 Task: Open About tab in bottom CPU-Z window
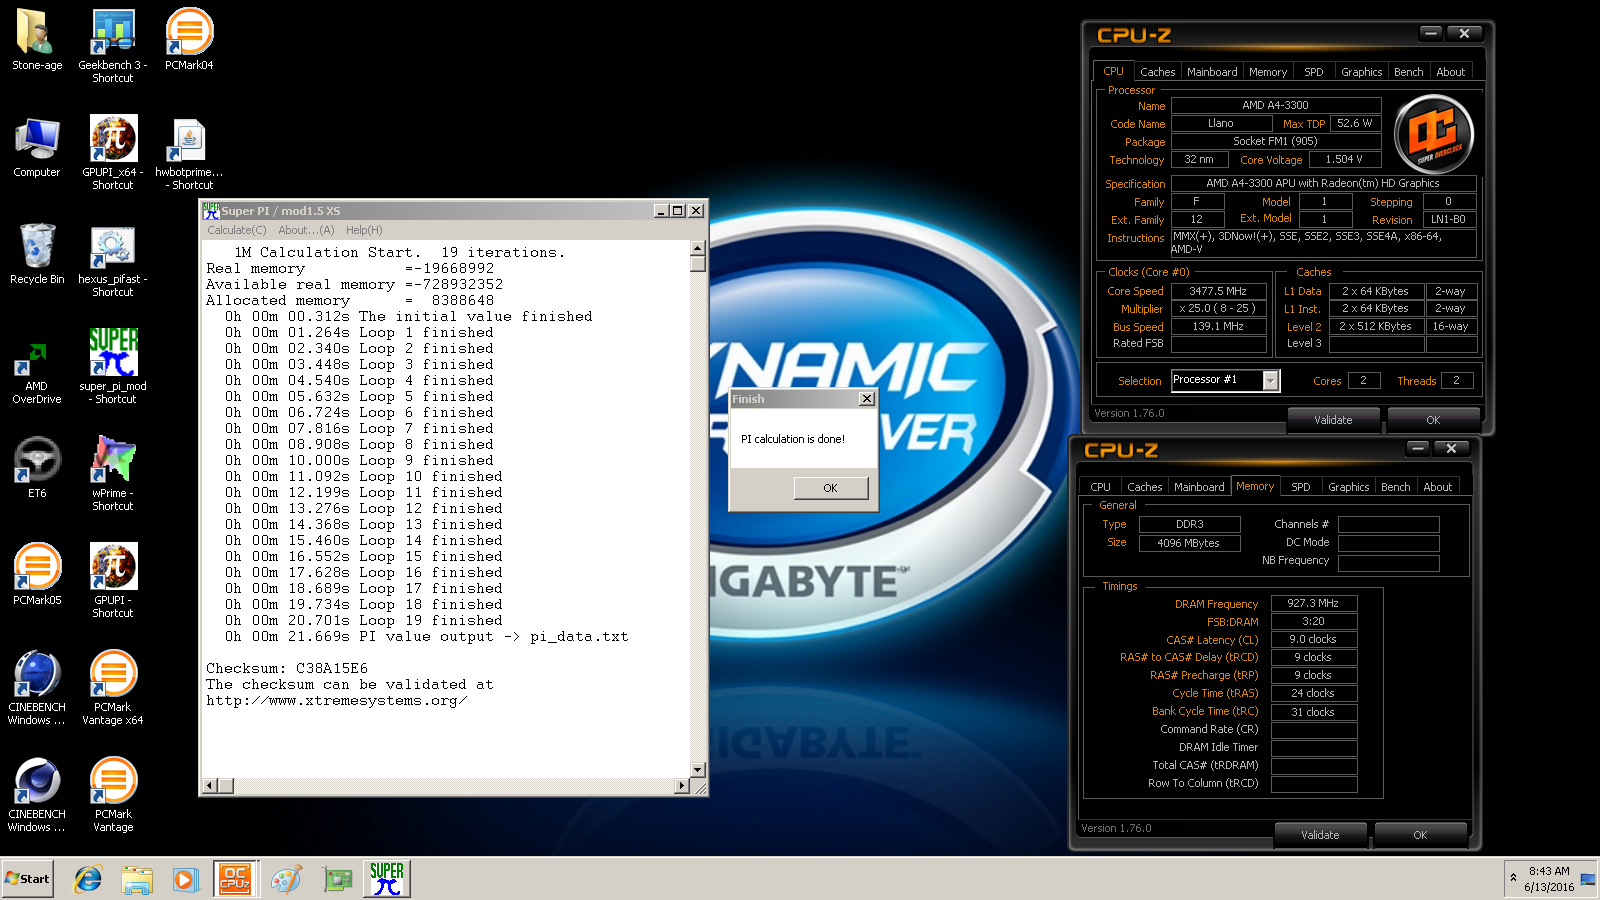[x=1437, y=487]
